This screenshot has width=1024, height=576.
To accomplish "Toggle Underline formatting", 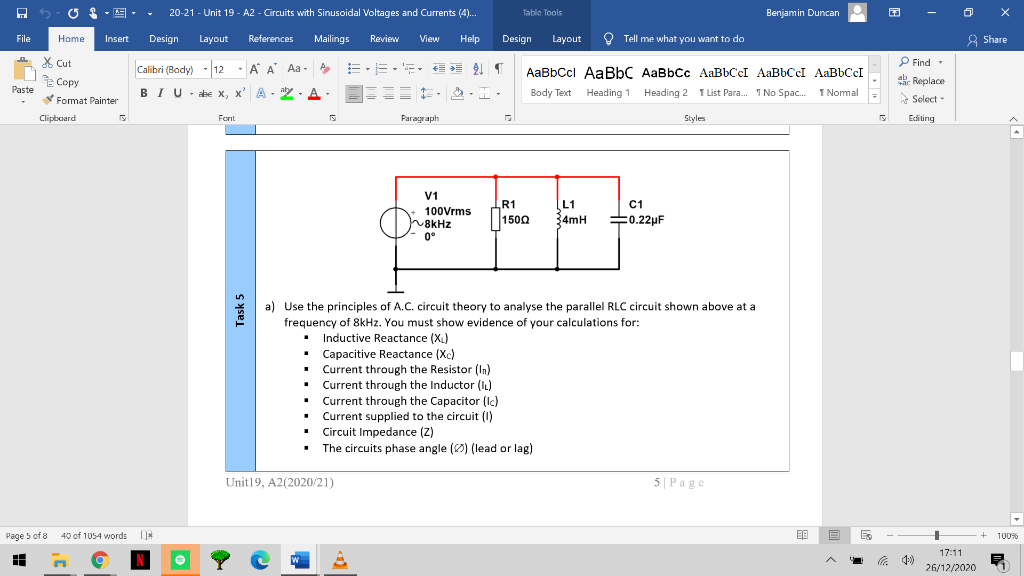I will coord(177,93).
